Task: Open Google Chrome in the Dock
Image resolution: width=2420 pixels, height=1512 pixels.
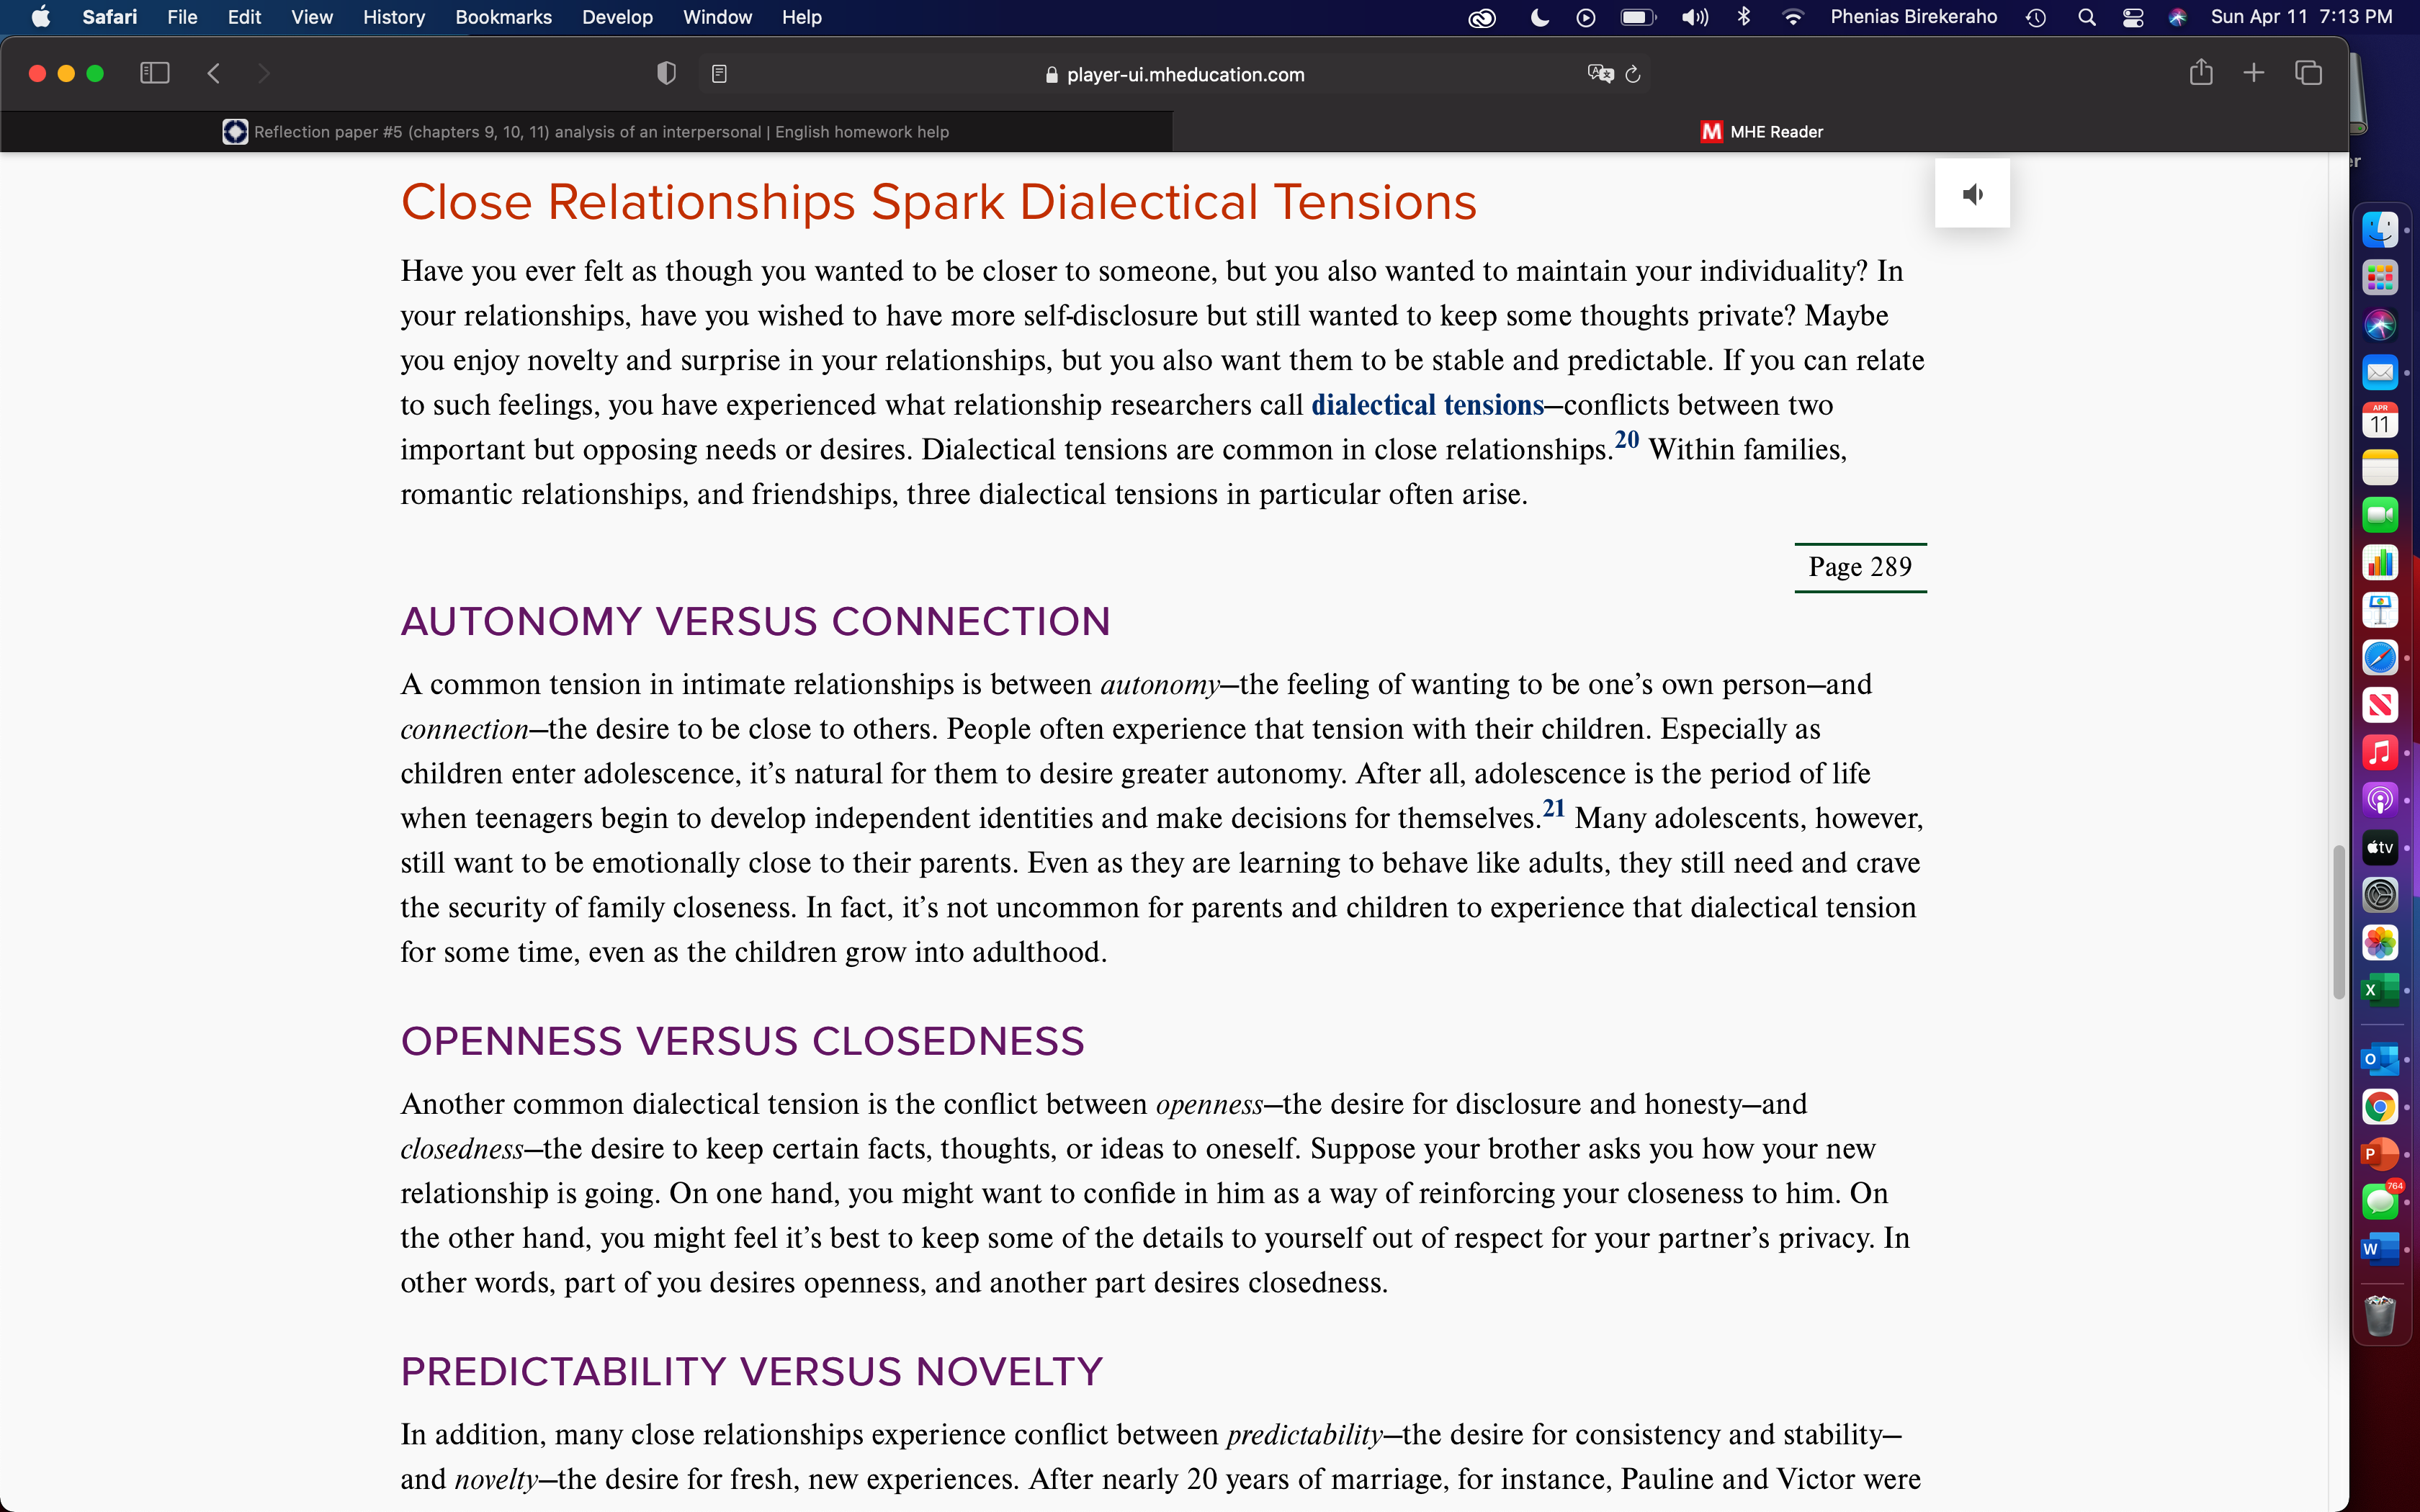Action: 2380,1107
